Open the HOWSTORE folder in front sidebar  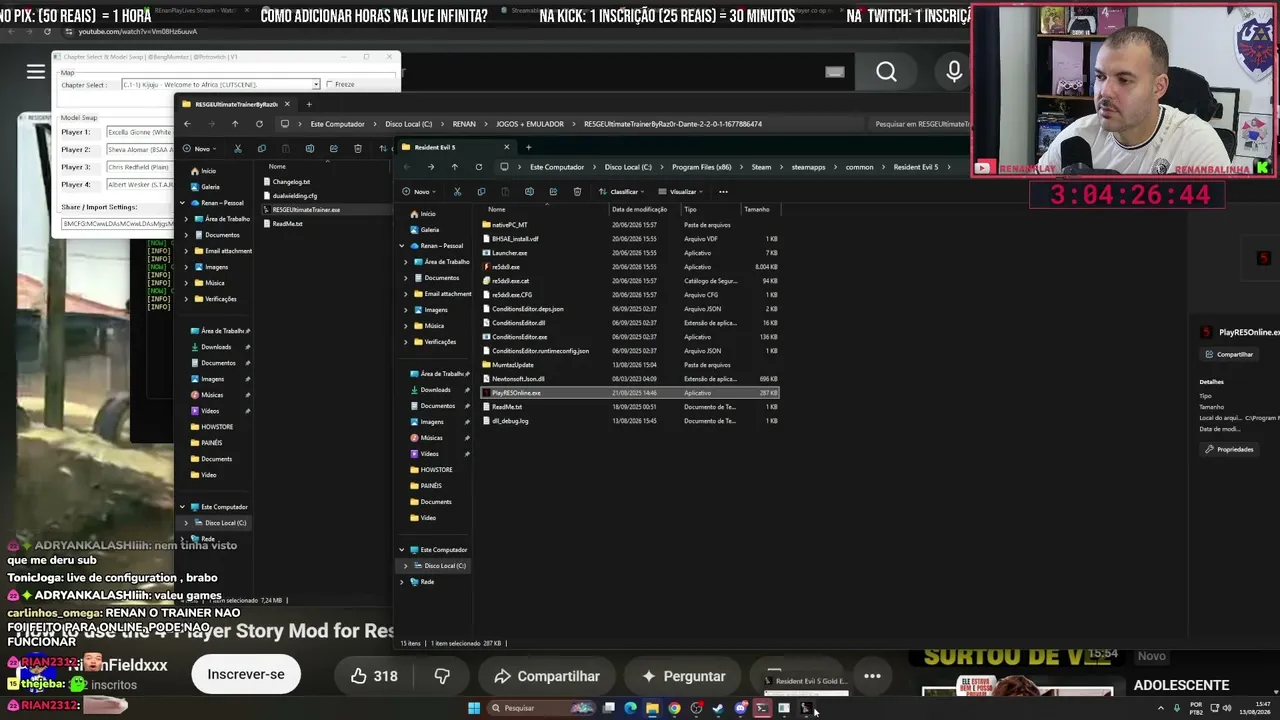coord(436,470)
